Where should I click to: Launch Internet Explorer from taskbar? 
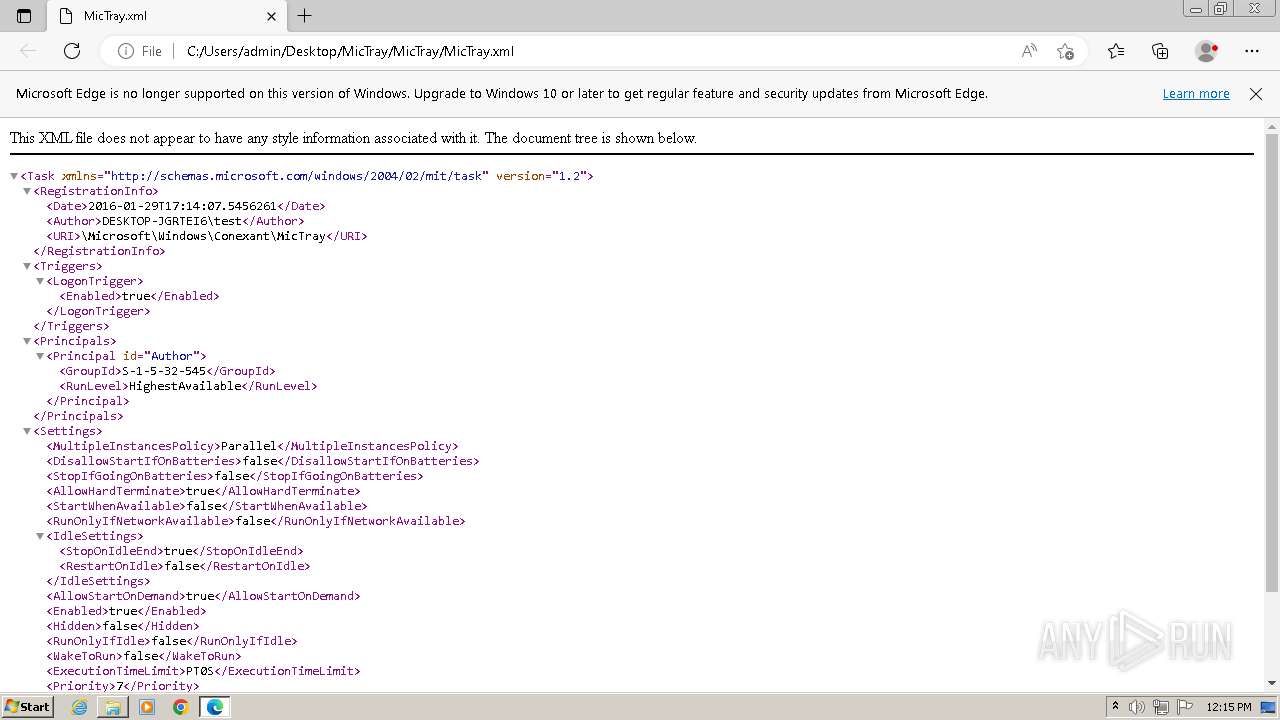[x=80, y=707]
